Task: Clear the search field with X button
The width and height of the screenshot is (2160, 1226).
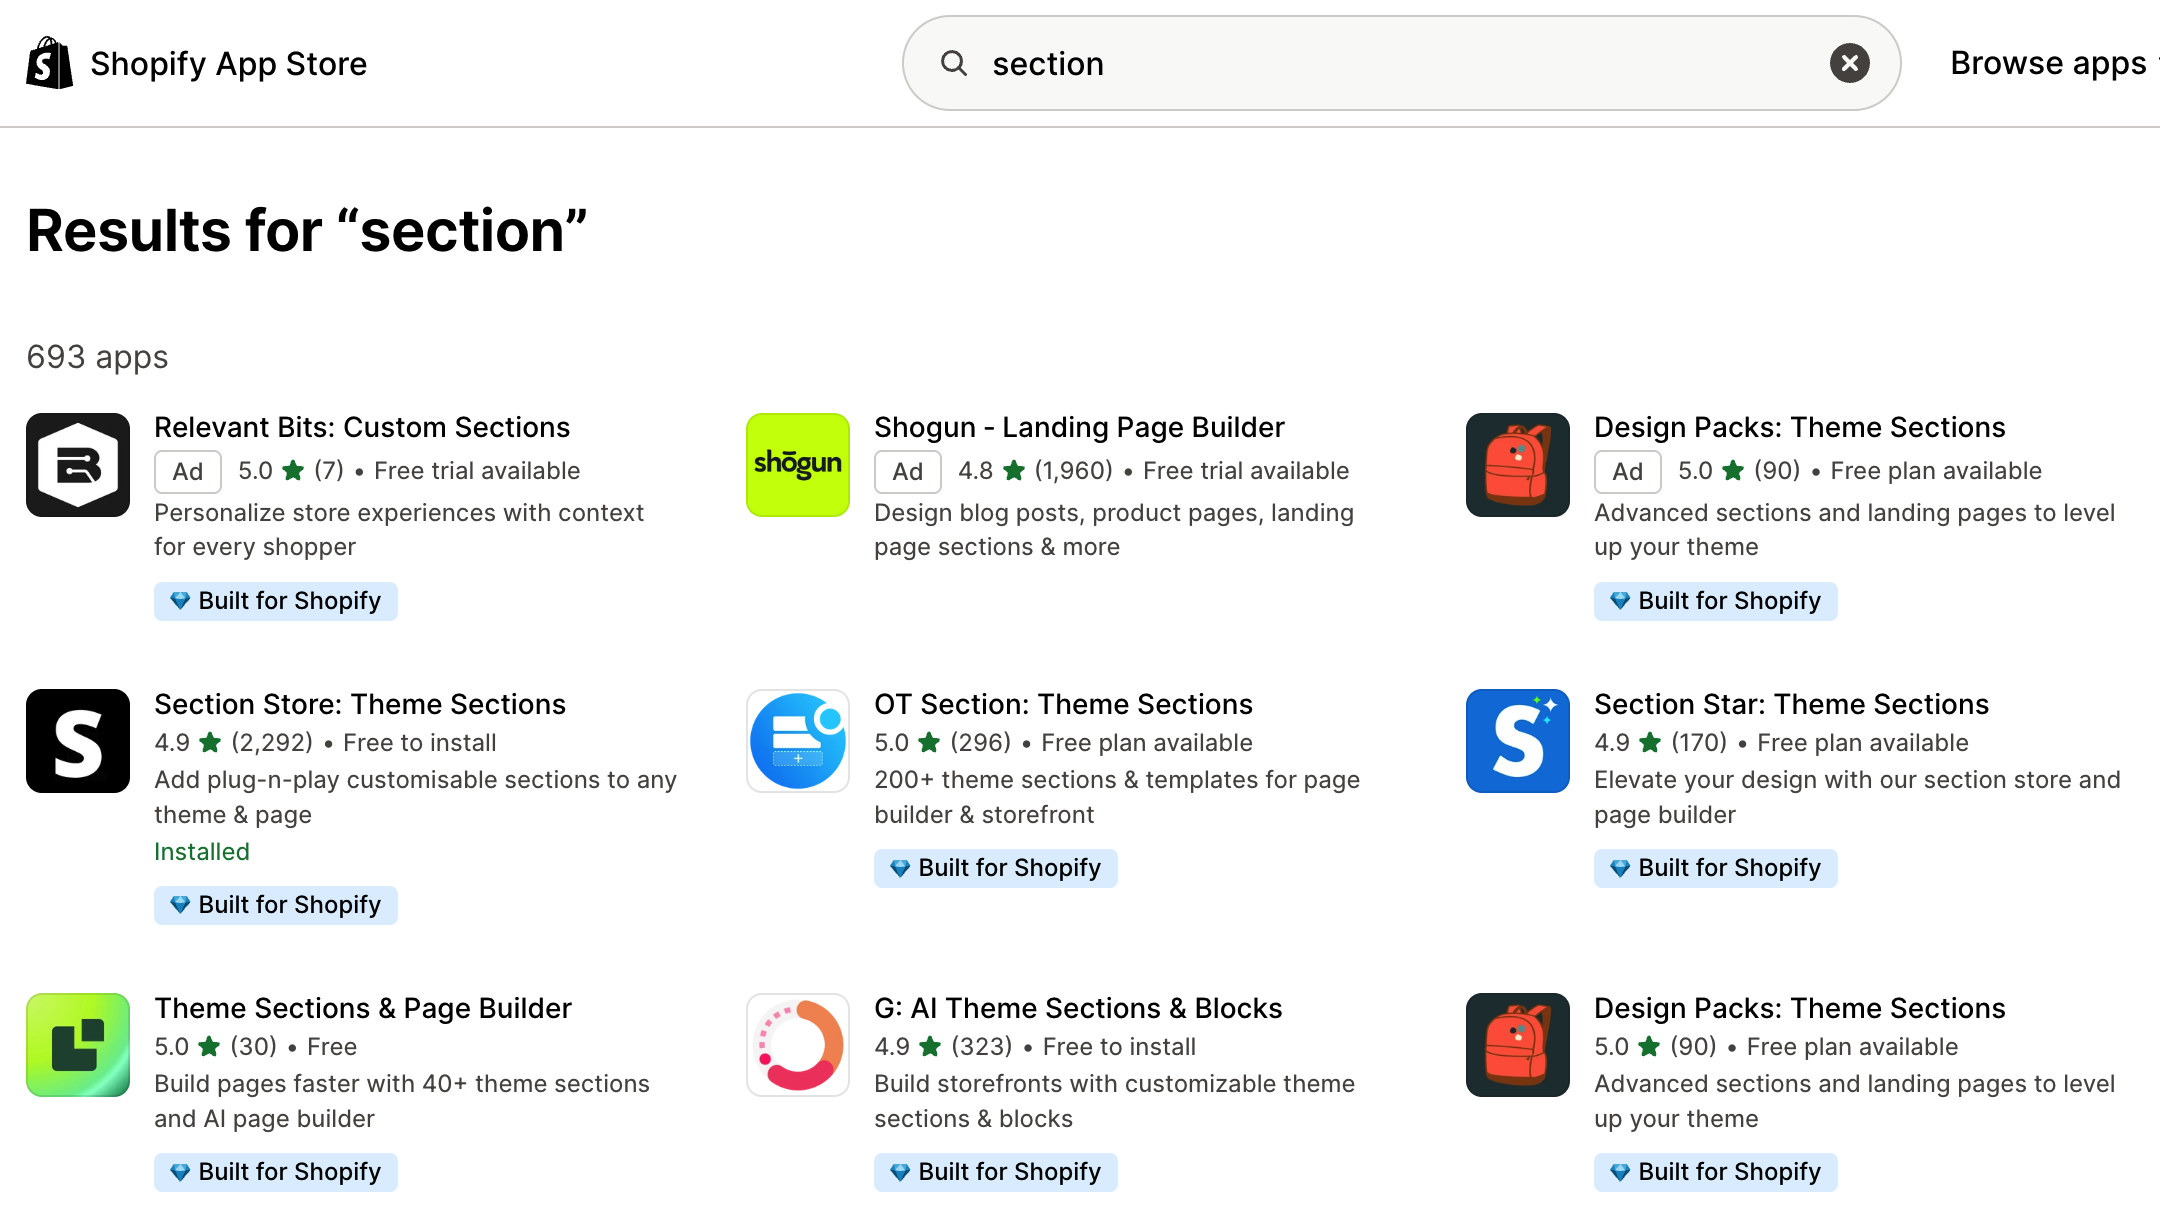Action: coord(1849,63)
